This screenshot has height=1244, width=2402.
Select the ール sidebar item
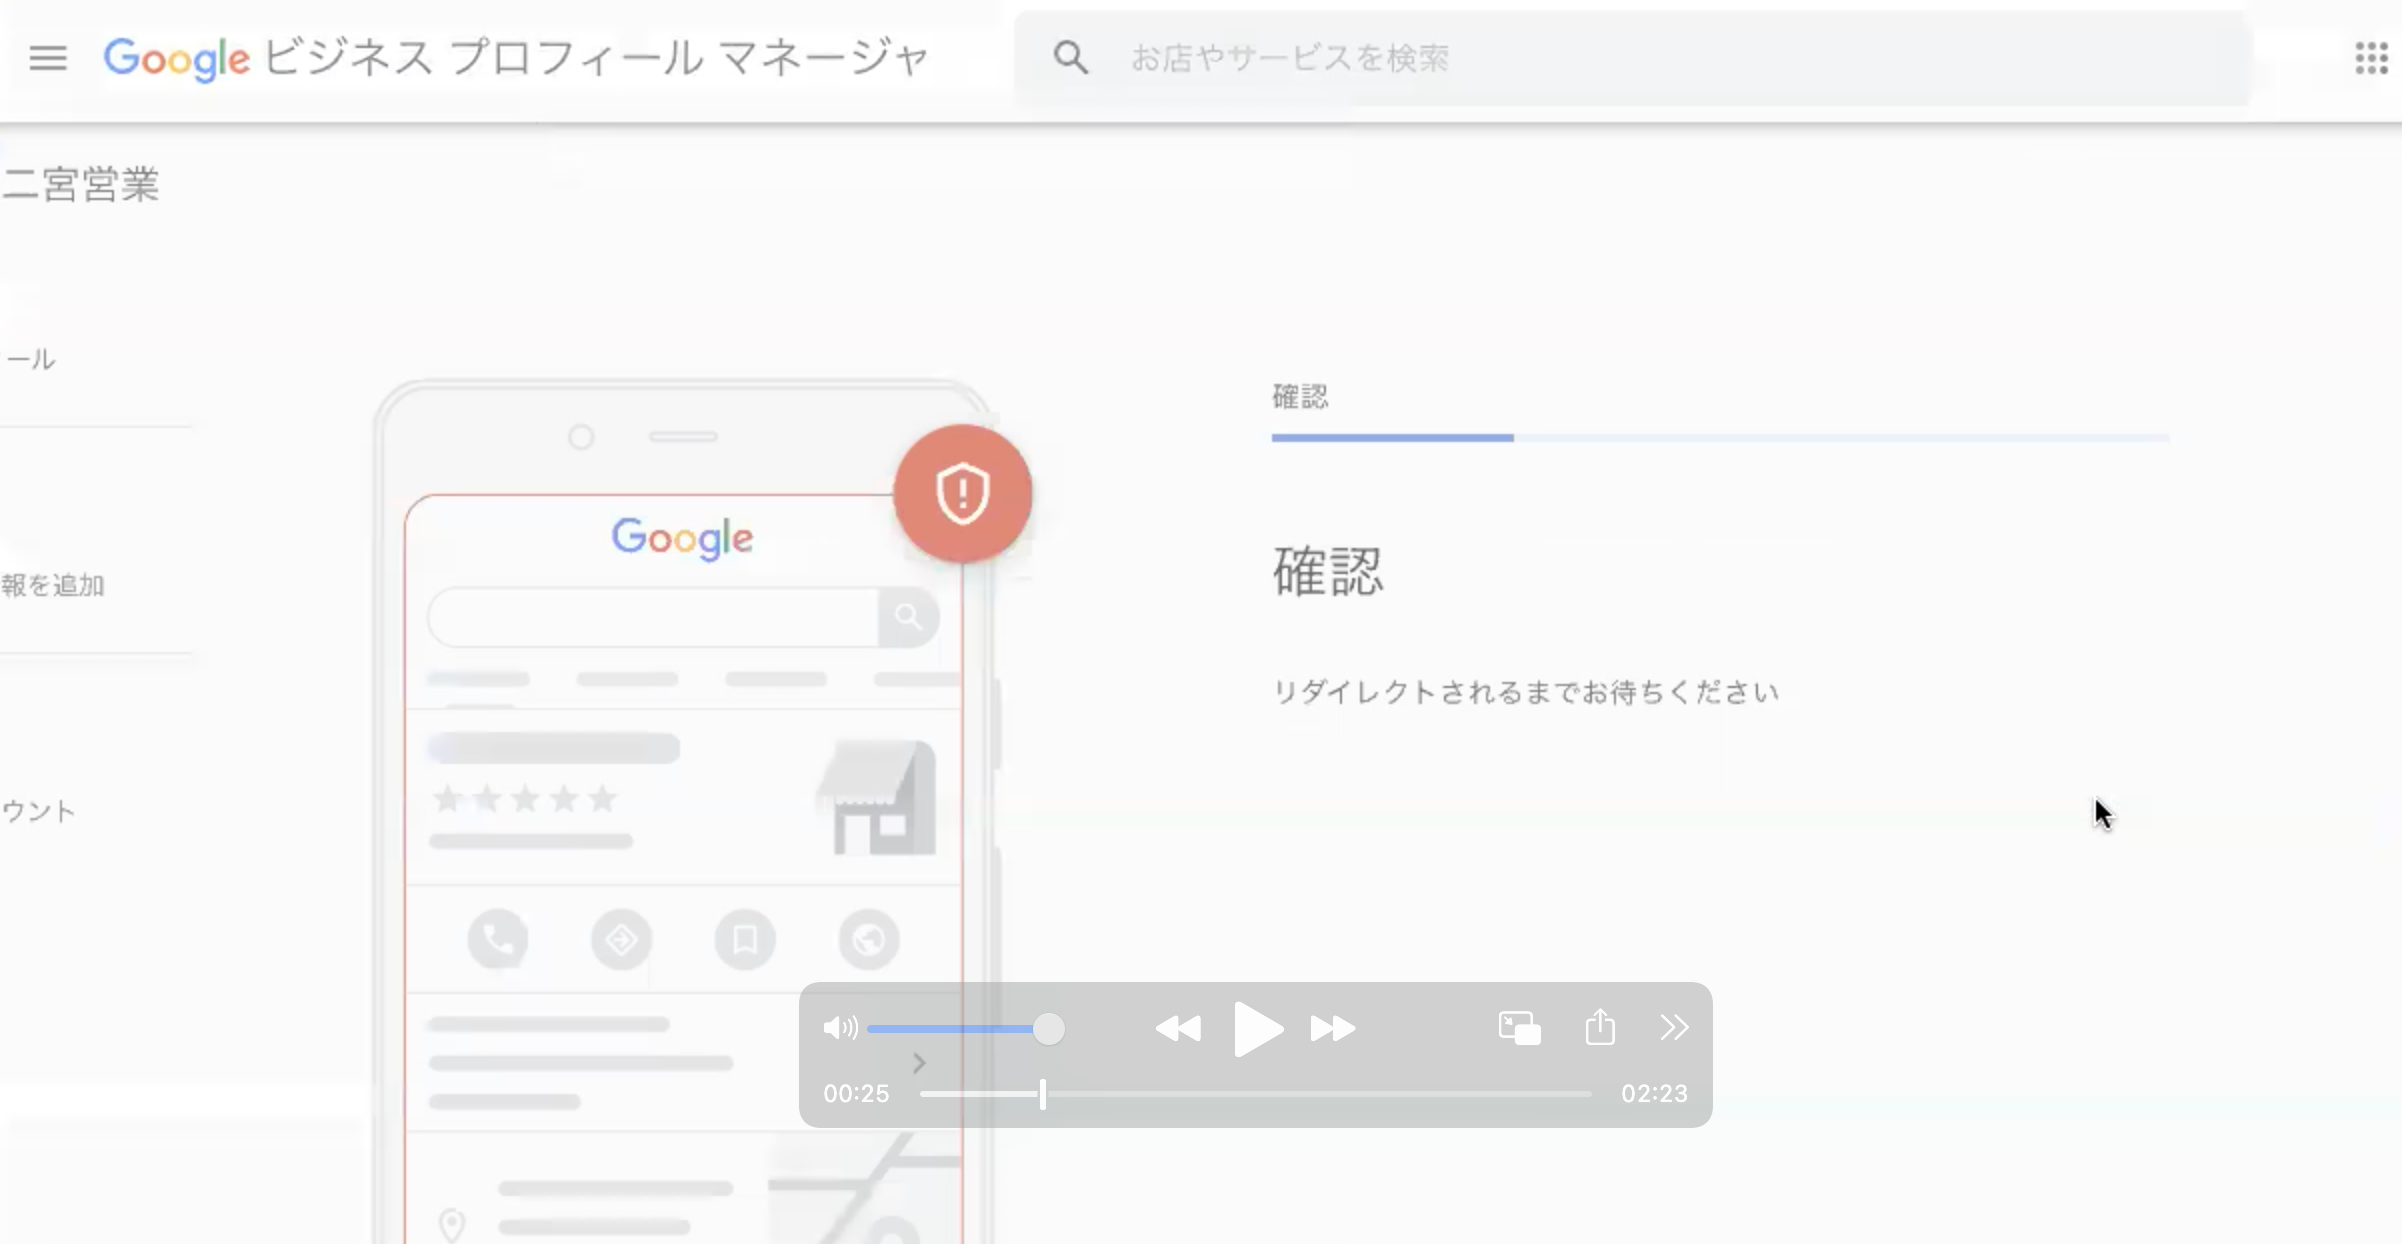[x=30, y=359]
